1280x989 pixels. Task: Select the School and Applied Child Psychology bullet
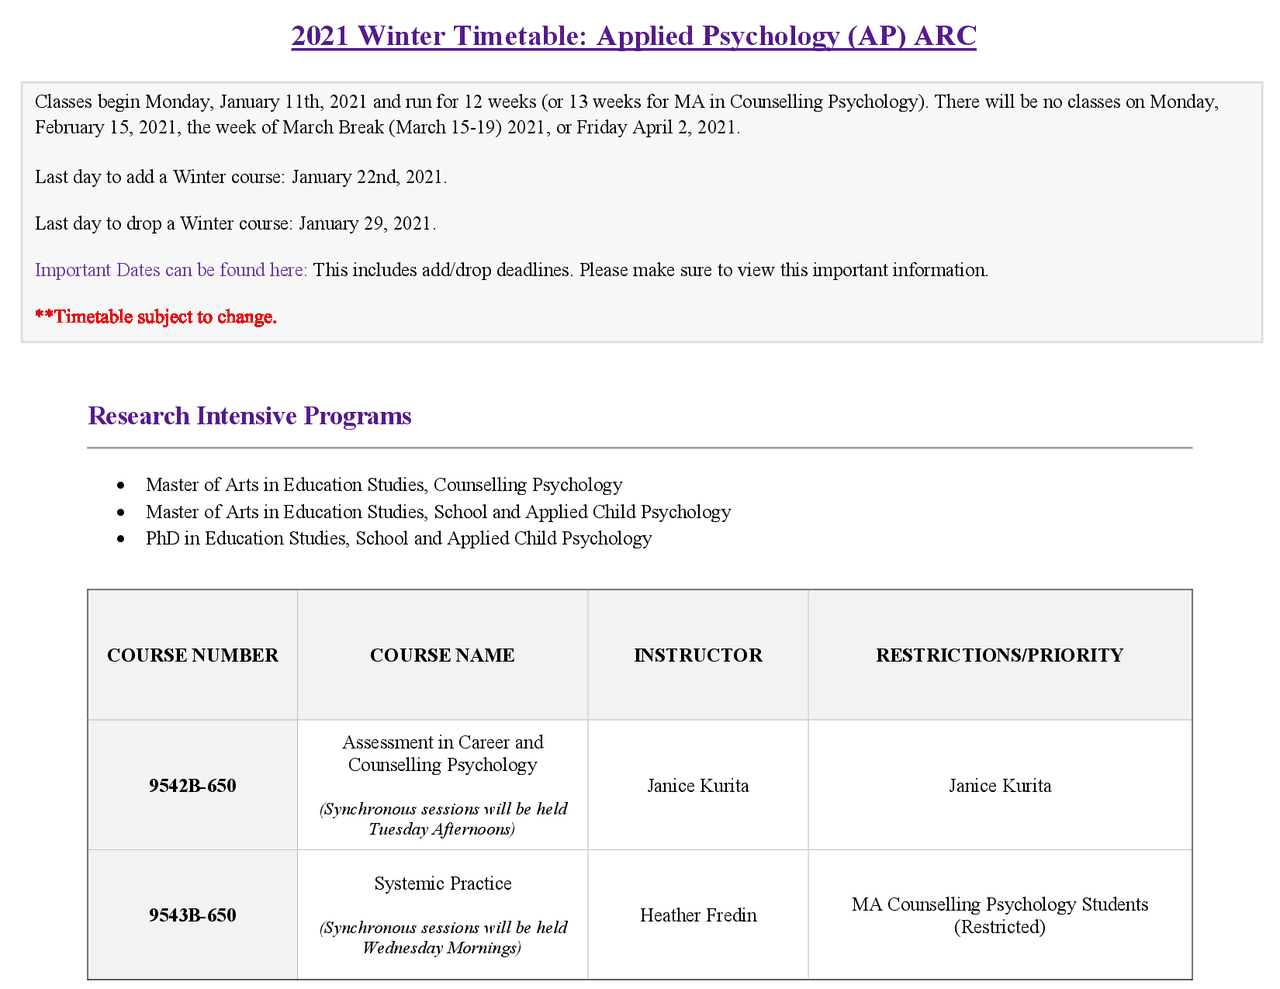439,511
